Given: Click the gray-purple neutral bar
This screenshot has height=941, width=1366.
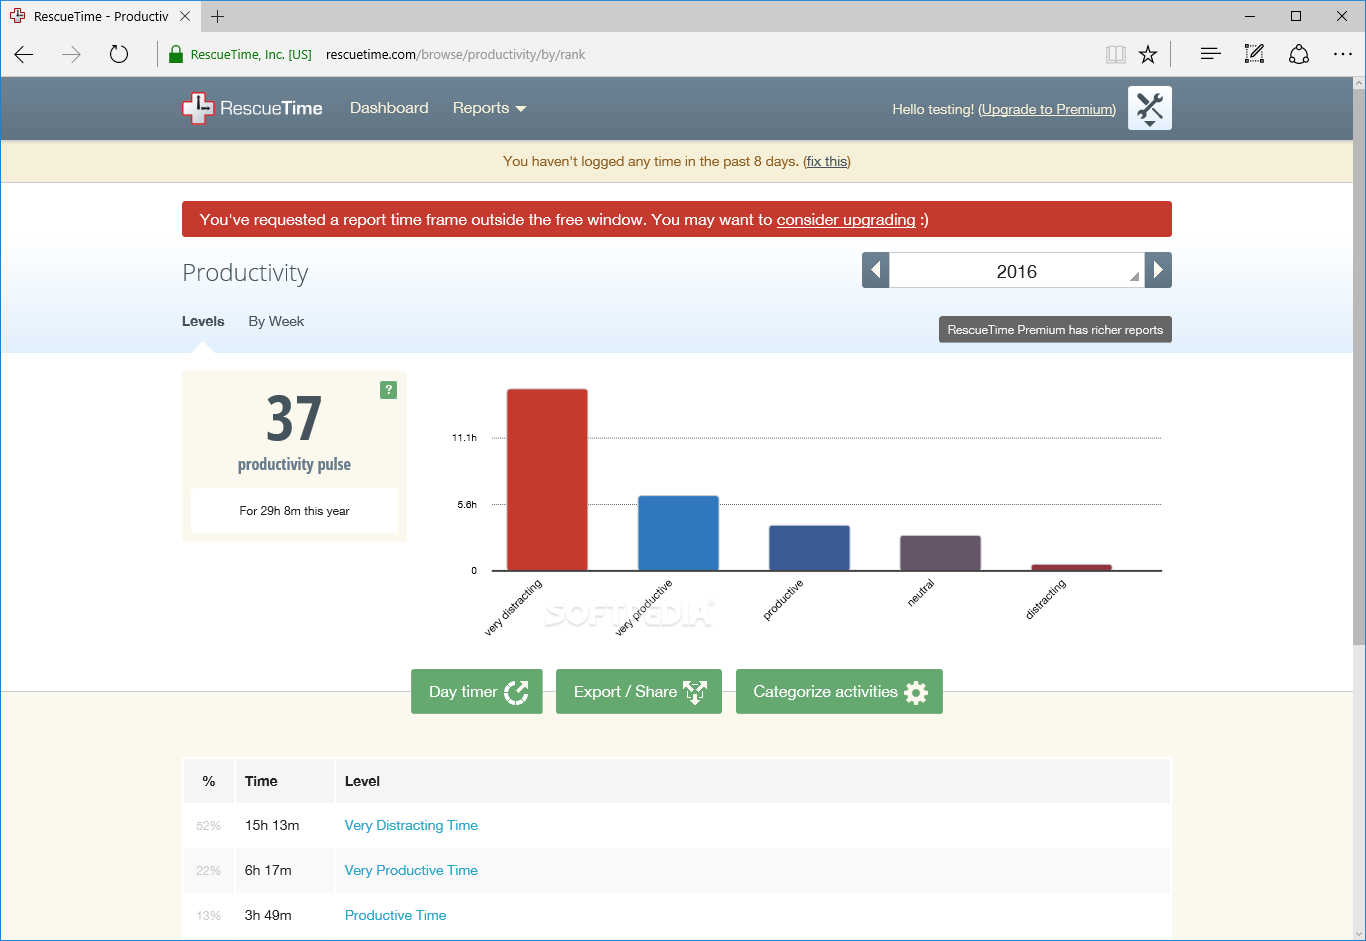Looking at the screenshot, I should (940, 553).
